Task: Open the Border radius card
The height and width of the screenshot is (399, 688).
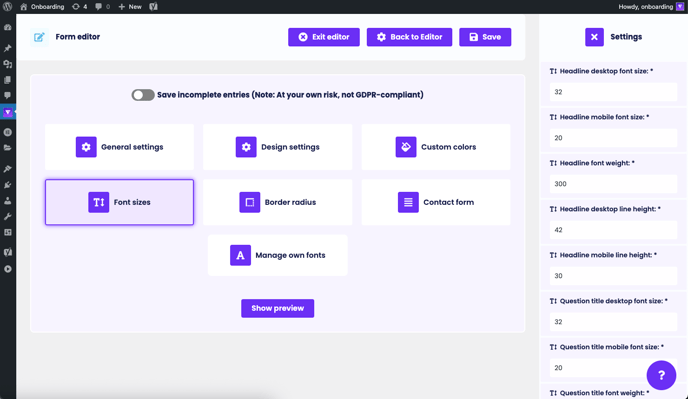Action: click(277, 202)
